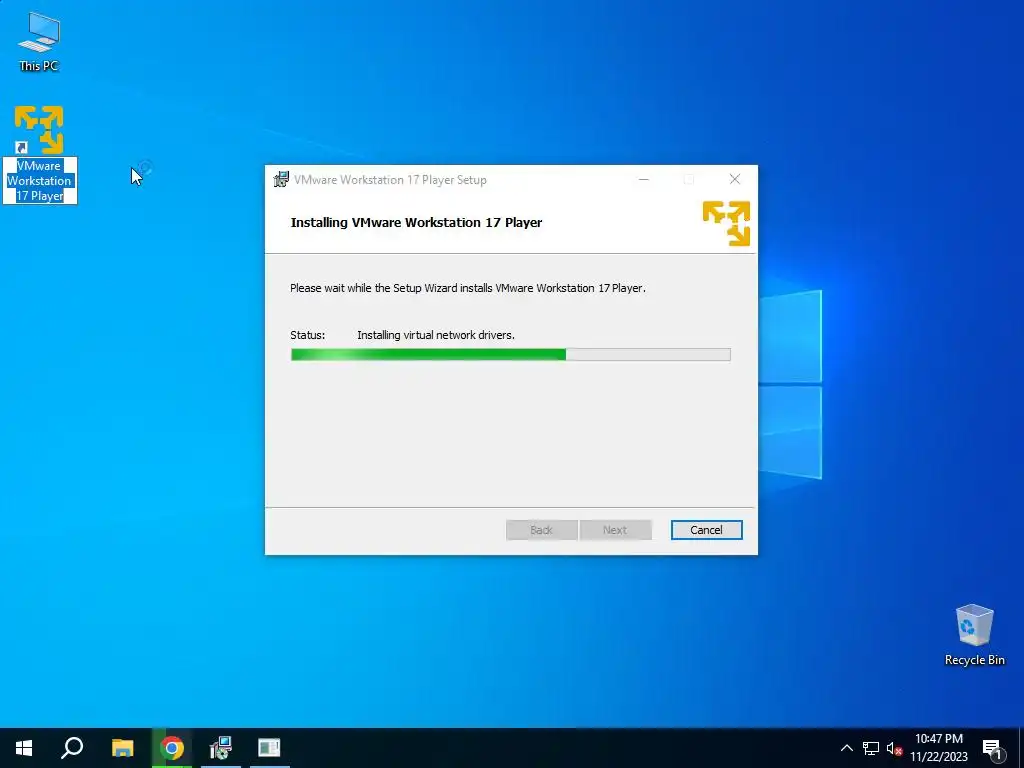Open the Action Center notifications icon
The width and height of the screenshot is (1024, 768).
coord(992,749)
